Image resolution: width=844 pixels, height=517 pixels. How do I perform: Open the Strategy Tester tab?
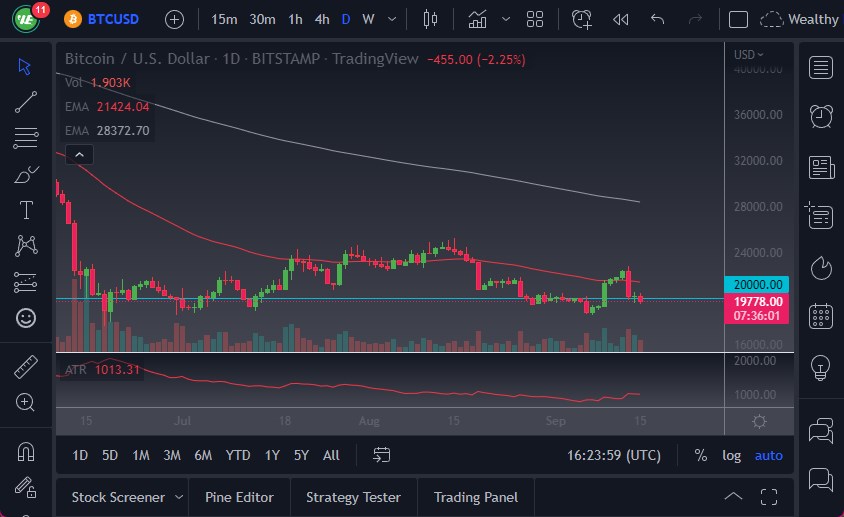coord(353,497)
